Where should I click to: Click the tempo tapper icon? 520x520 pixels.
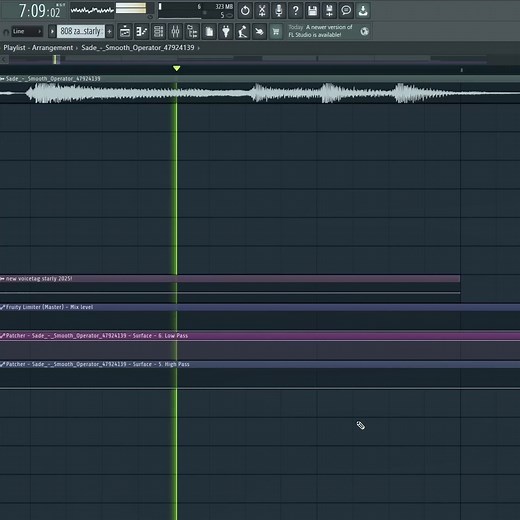click(x=243, y=32)
